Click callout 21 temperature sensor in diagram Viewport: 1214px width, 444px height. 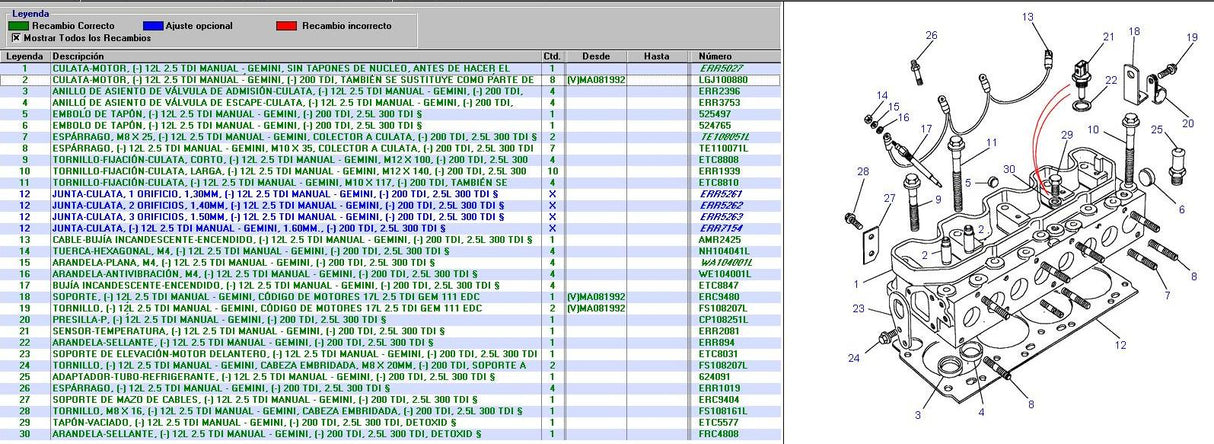1107,37
